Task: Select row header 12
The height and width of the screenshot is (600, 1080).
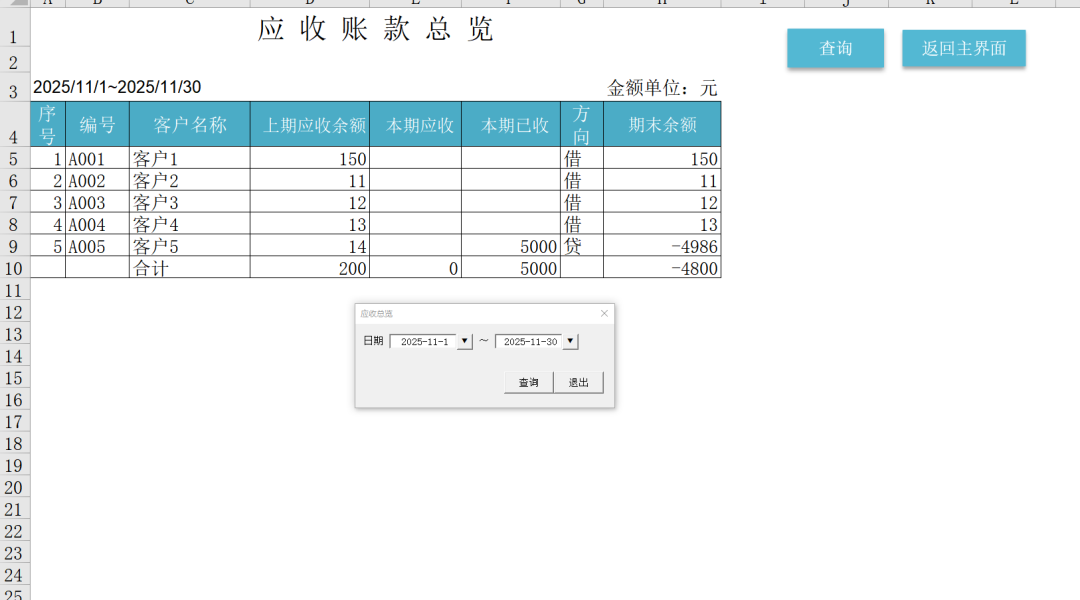Action: (x=14, y=312)
